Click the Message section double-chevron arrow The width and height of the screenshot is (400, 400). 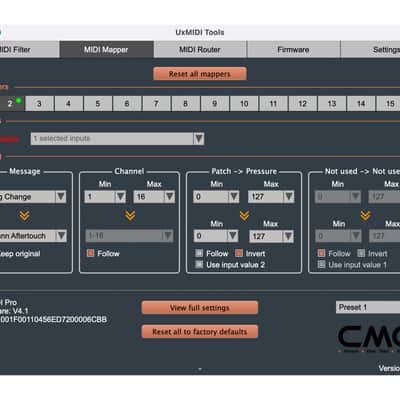point(24,216)
